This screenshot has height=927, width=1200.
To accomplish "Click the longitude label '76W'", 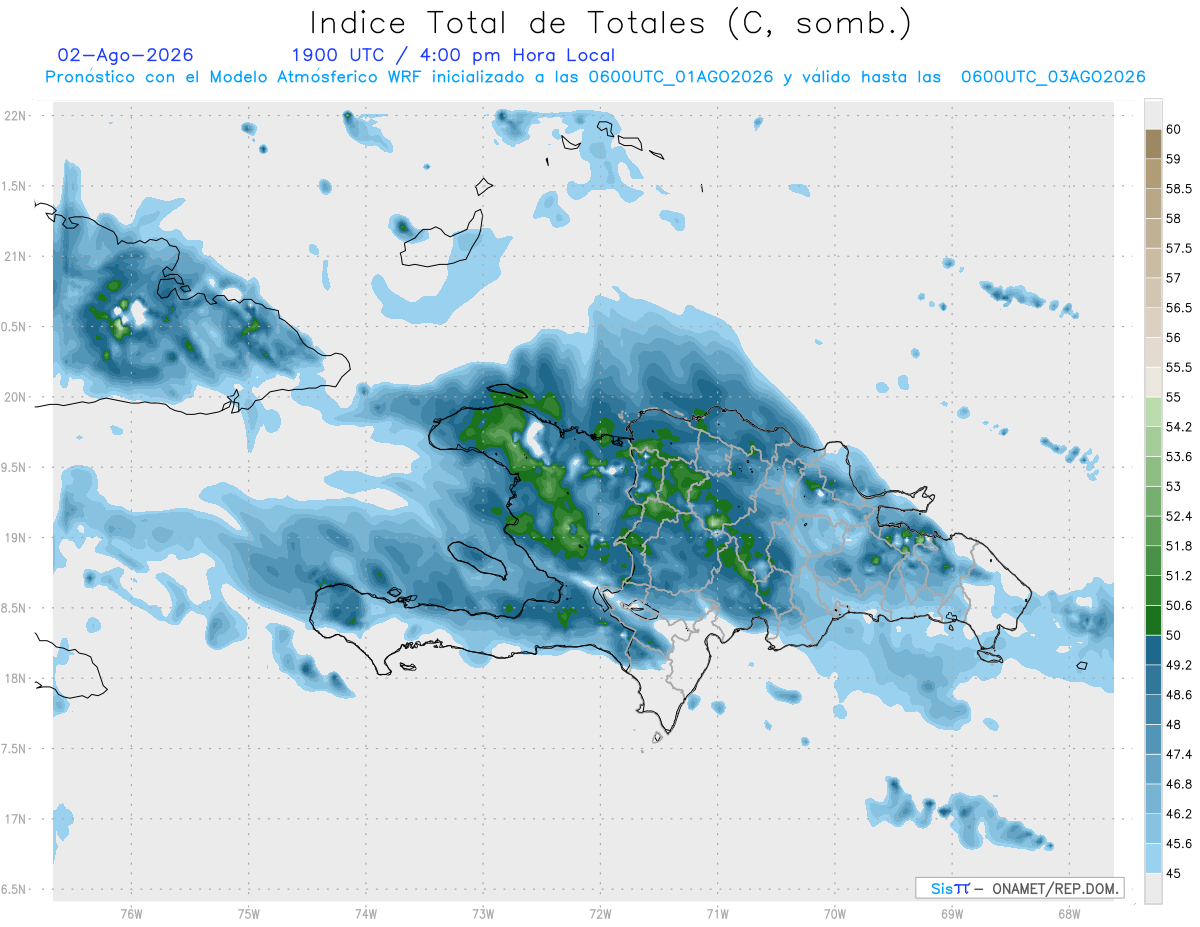I will [x=131, y=913].
